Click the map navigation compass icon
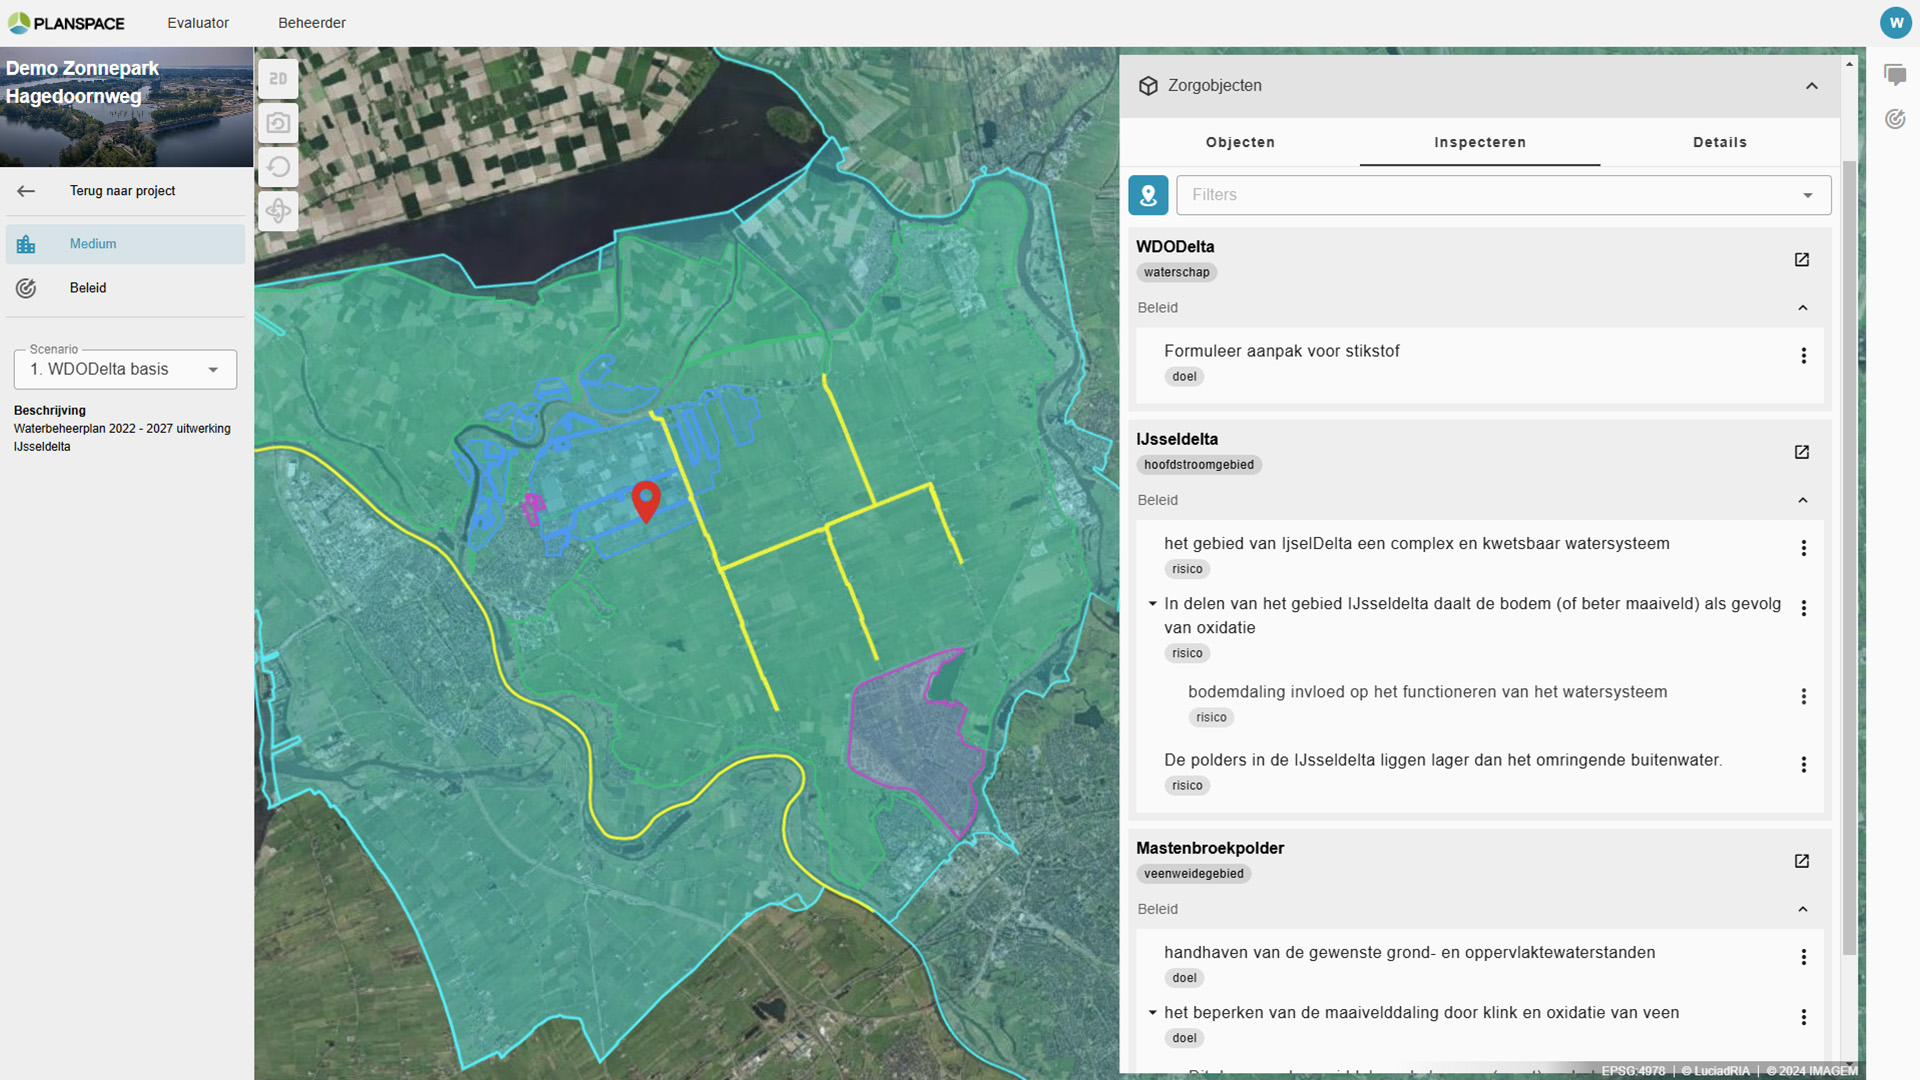 [x=278, y=211]
